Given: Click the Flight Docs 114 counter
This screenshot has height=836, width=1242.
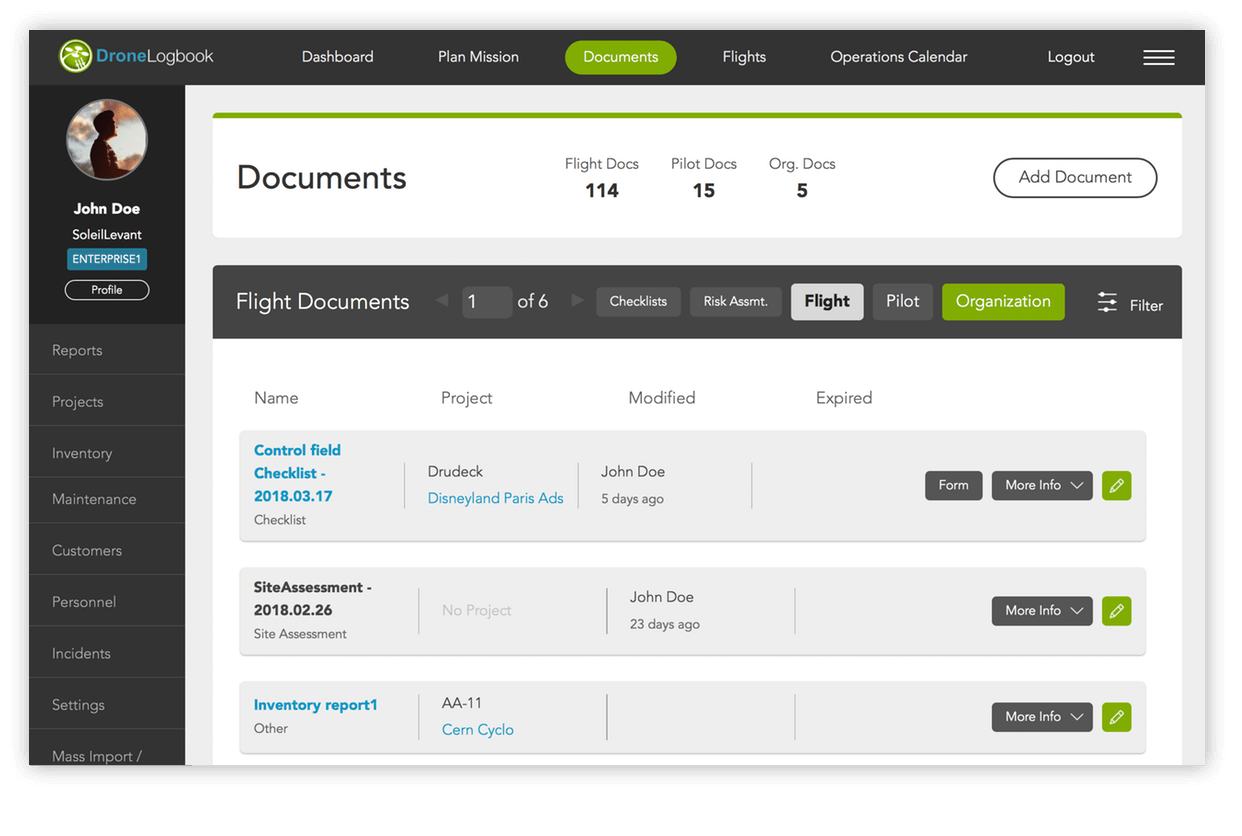Looking at the screenshot, I should 602,178.
